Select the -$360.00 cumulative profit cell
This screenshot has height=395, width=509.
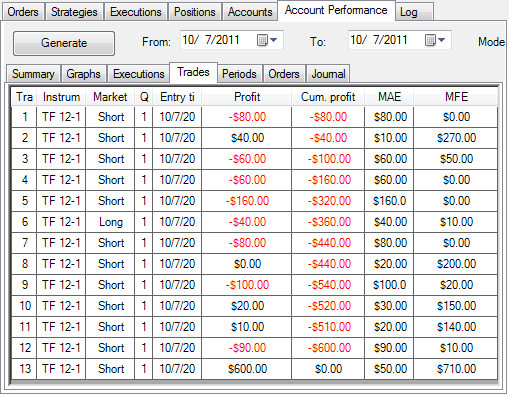[x=328, y=222]
